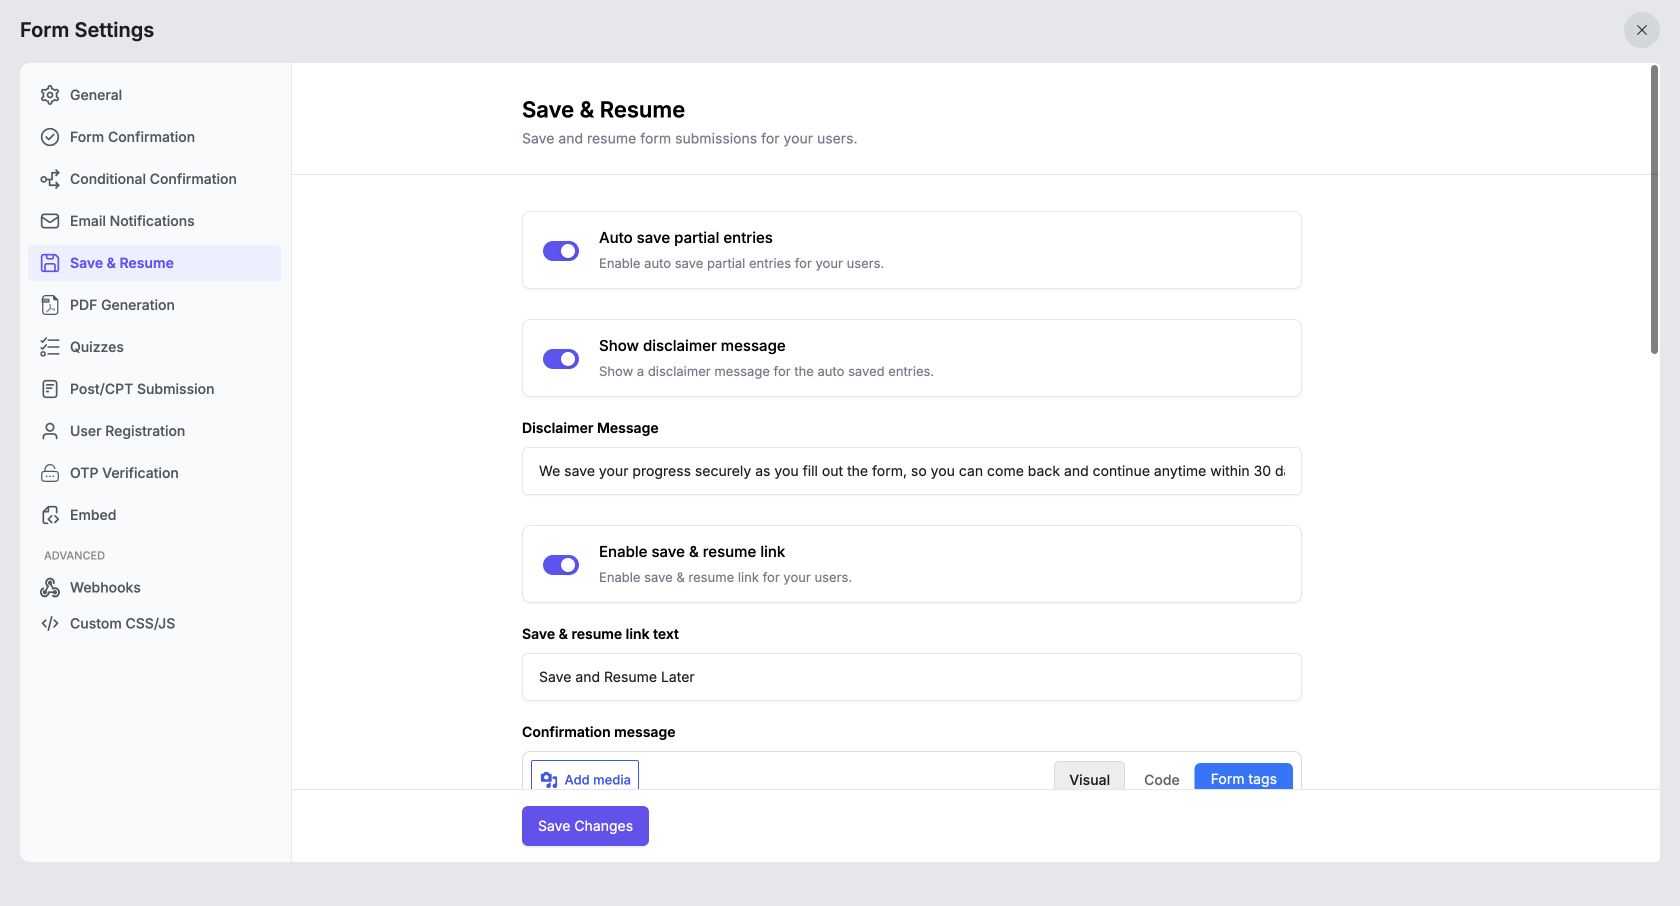Click the Disclaimer Message text field

click(912, 471)
